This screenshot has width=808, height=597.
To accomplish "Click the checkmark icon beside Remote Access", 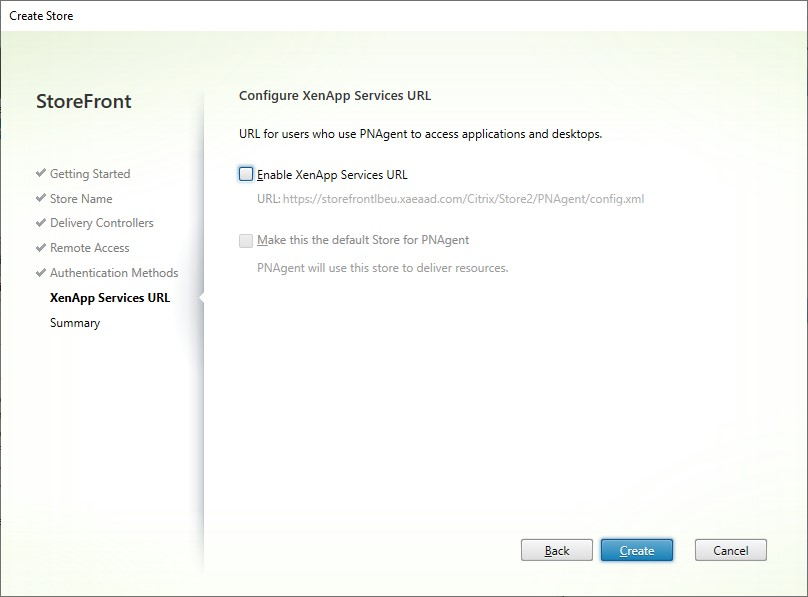I will click(41, 247).
